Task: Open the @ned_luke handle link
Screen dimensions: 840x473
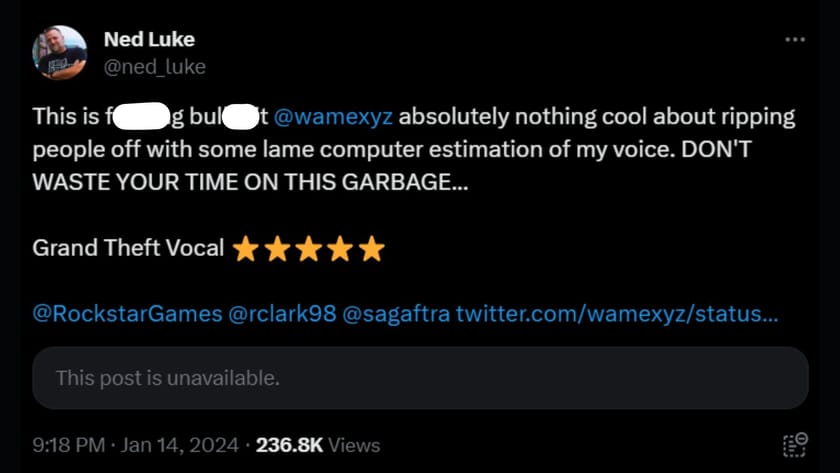Action: (x=155, y=67)
